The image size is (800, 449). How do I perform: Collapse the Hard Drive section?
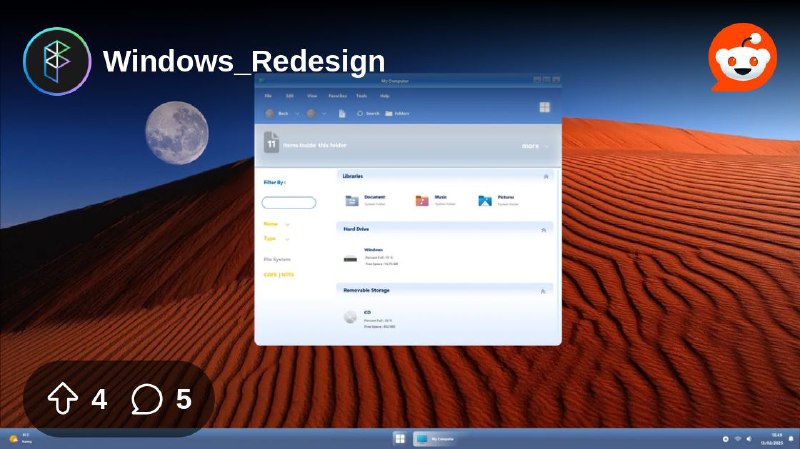point(543,230)
